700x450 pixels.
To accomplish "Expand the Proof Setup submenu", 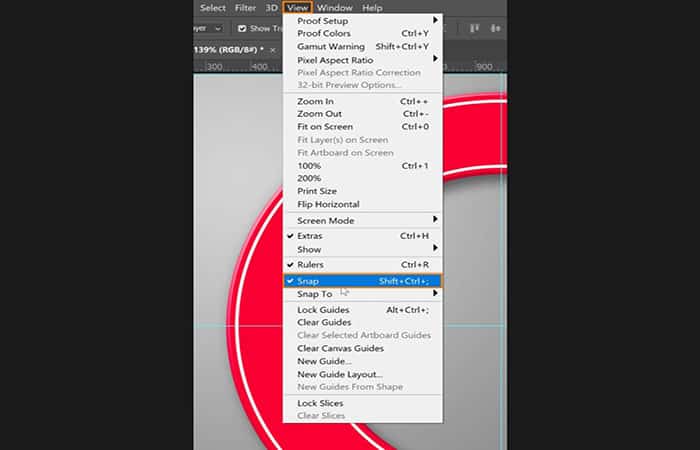I will pos(363,21).
